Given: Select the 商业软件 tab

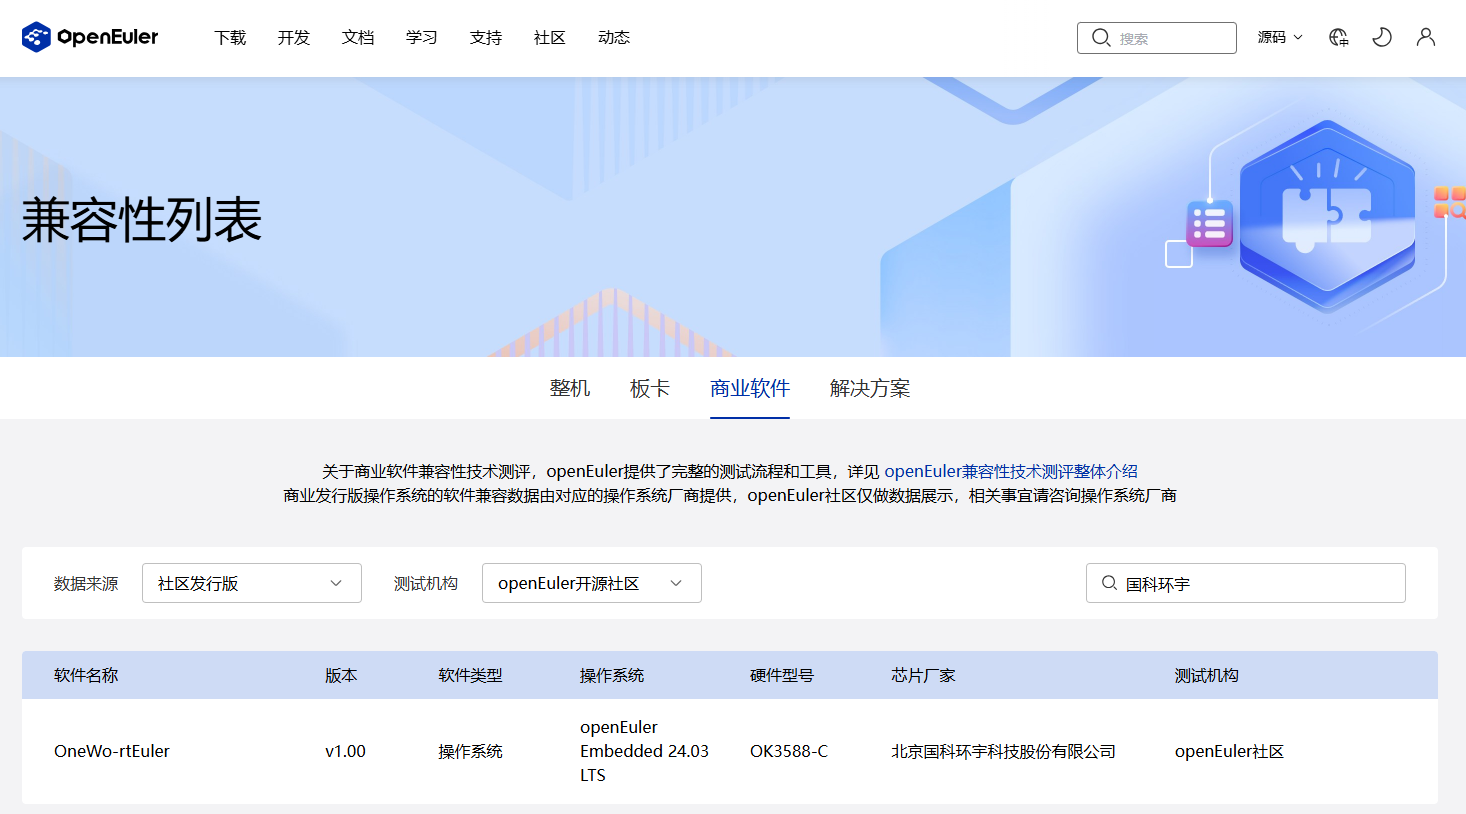Looking at the screenshot, I should tap(750, 388).
